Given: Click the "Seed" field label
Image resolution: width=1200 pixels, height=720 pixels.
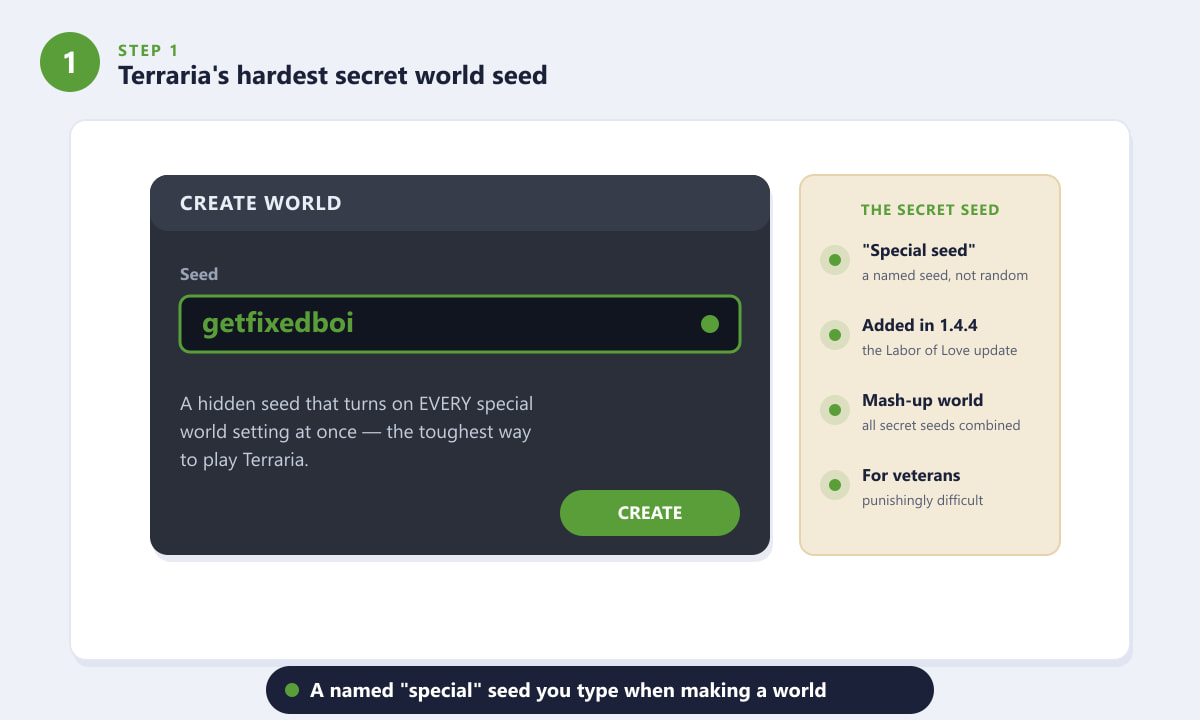Looking at the screenshot, I should (x=199, y=274).
